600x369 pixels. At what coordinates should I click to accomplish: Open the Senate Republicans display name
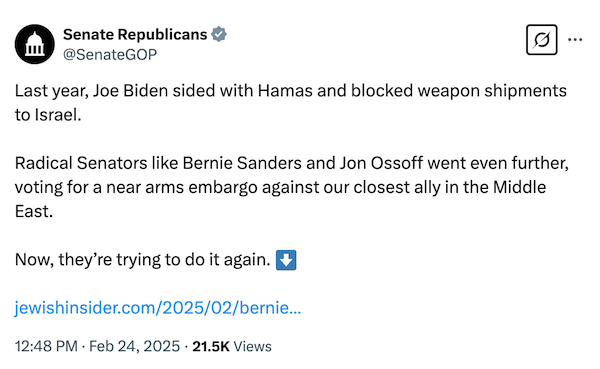click(x=135, y=34)
